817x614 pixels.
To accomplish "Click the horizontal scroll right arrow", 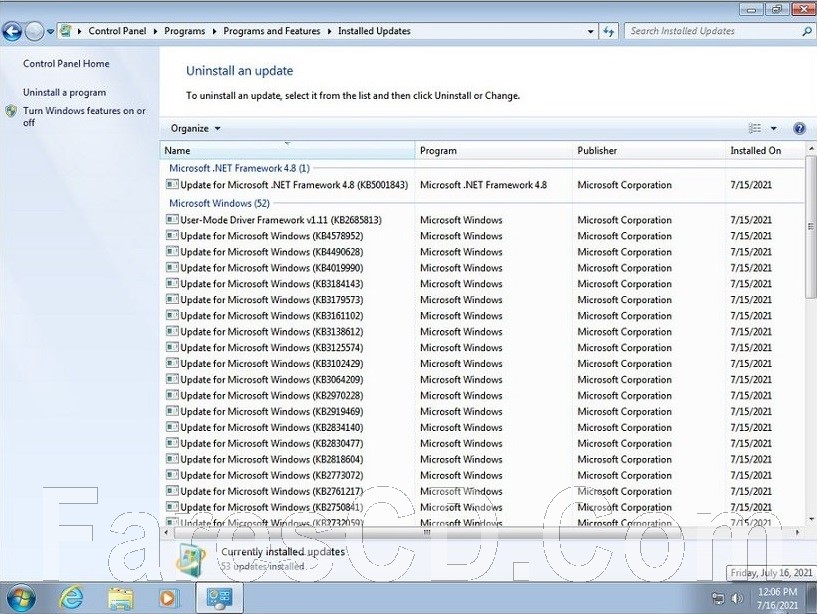I will tap(798, 532).
